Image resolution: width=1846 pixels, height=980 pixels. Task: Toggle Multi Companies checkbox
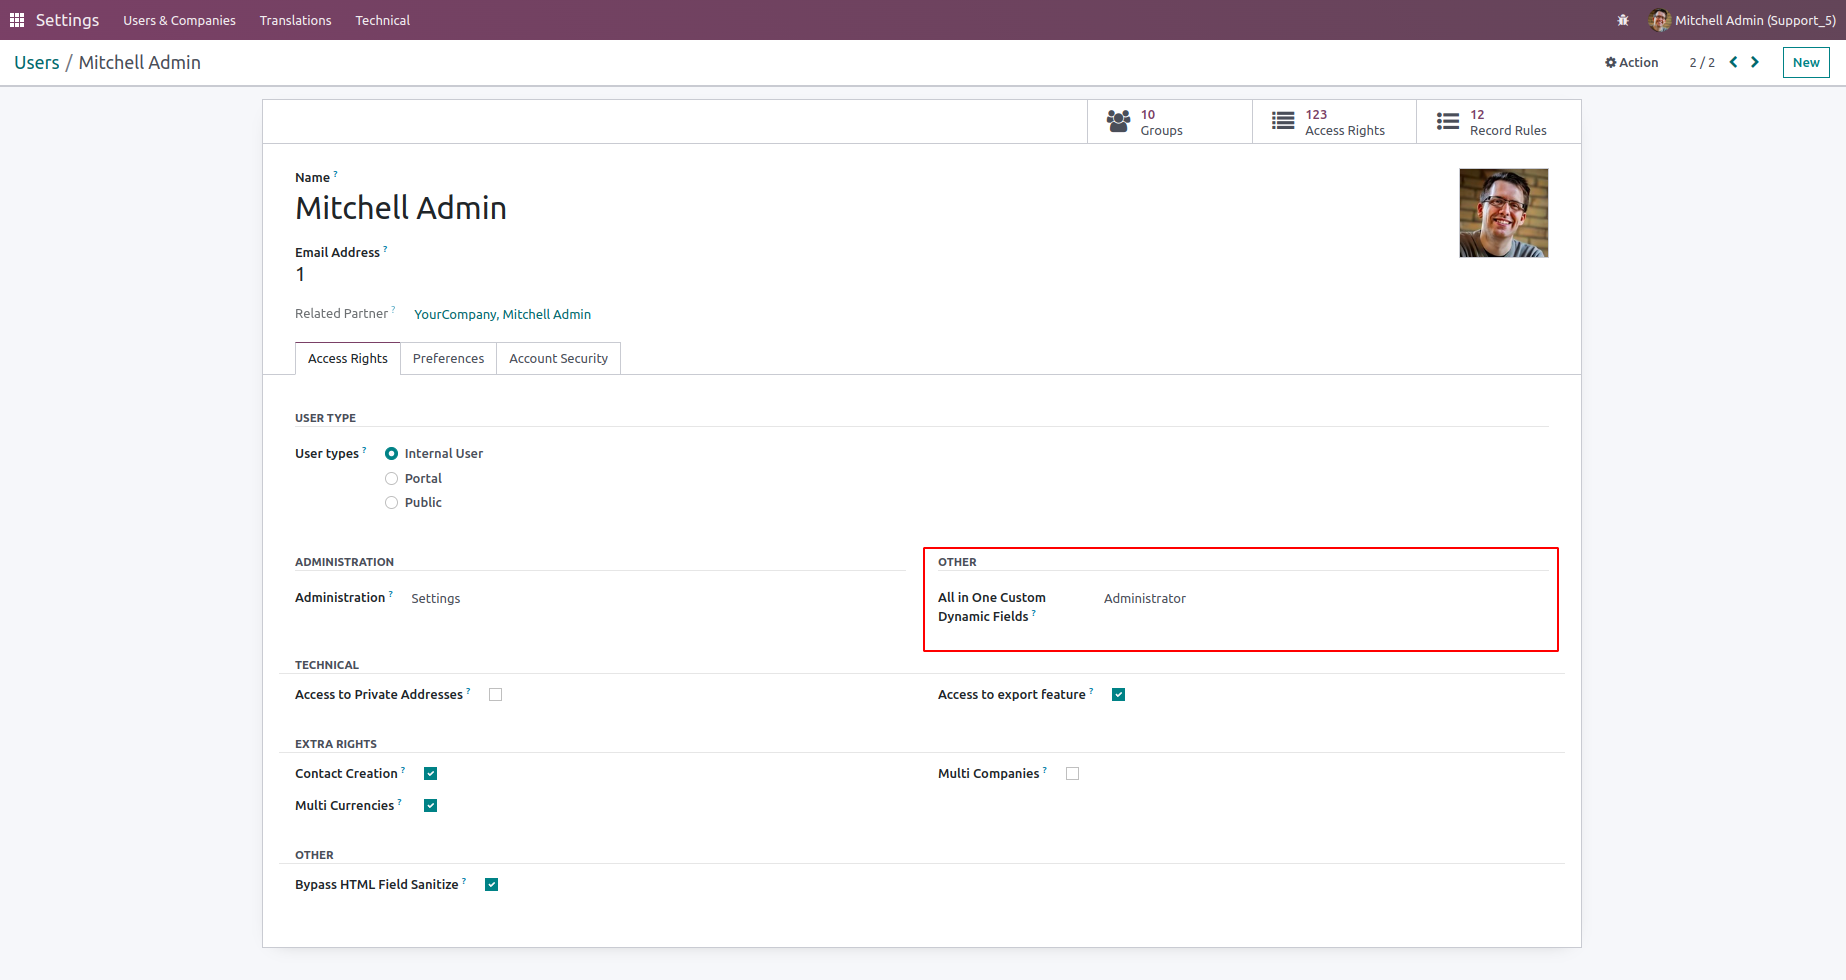[x=1073, y=774]
